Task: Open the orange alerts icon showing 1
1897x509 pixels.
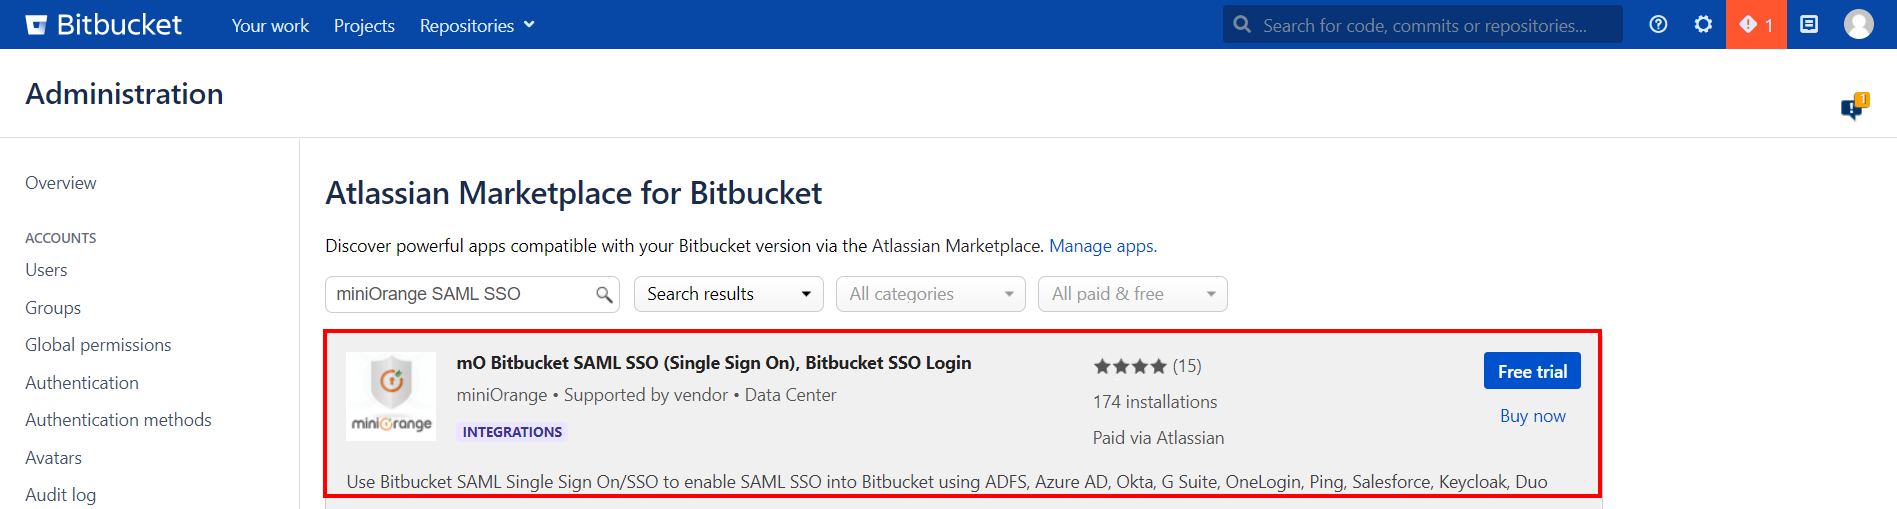Action: 1756,24
